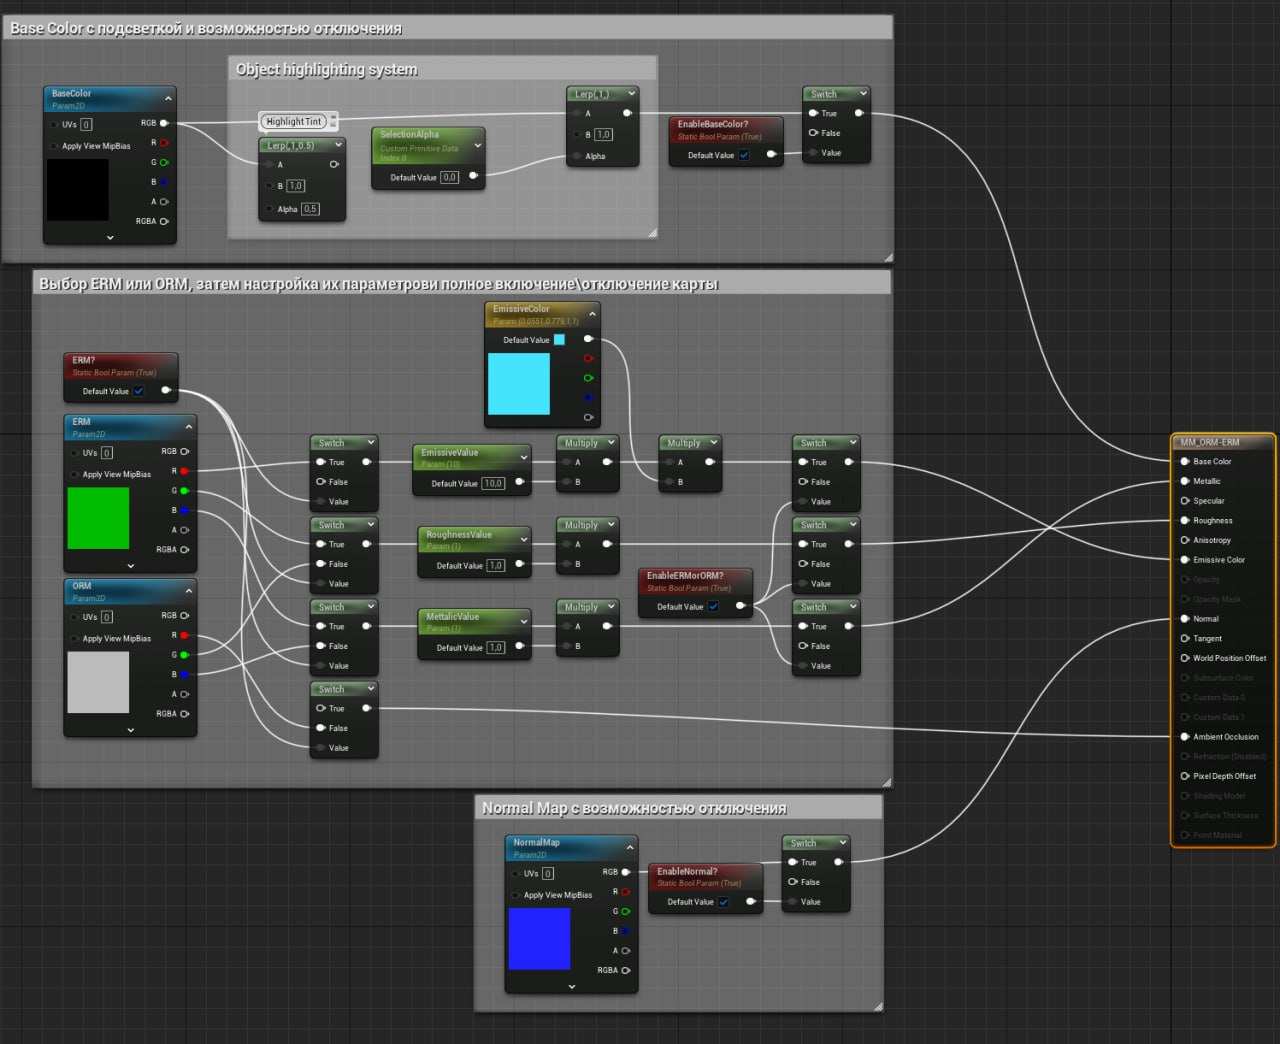Click the output pin of the Highlight Tint node
The width and height of the screenshot is (1280, 1044).
[x=333, y=122]
